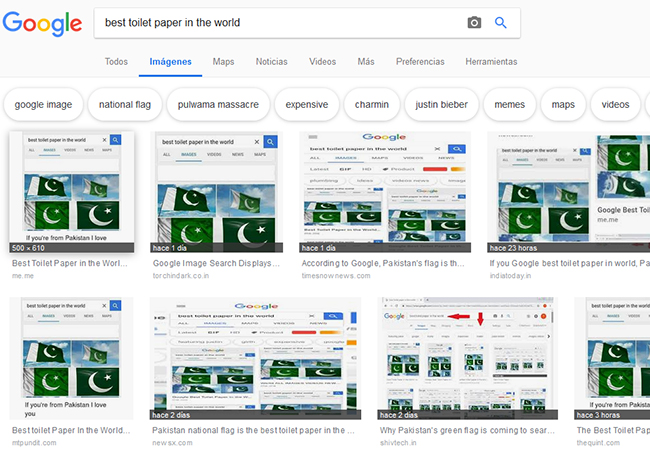
Task: Click 'Google Image Search Displays...' title
Action: tap(216, 263)
